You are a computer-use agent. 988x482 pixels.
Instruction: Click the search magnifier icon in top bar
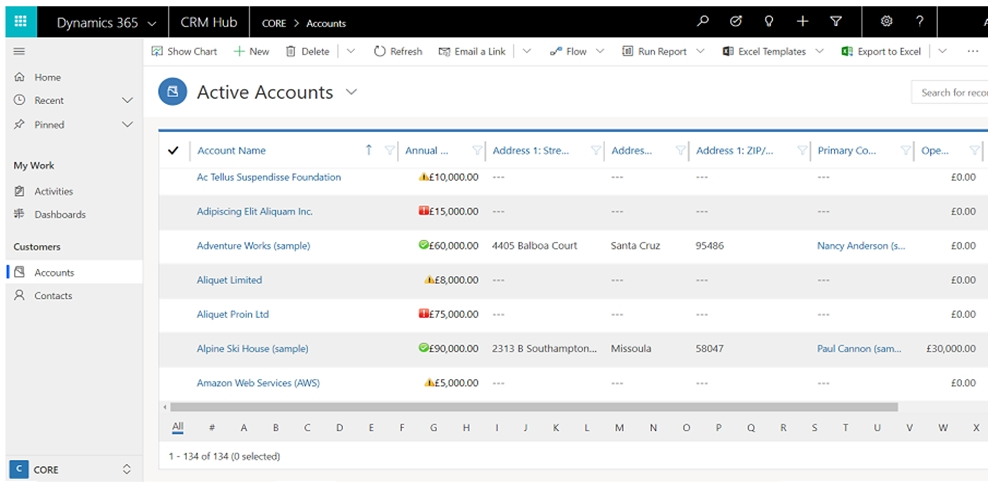[702, 22]
